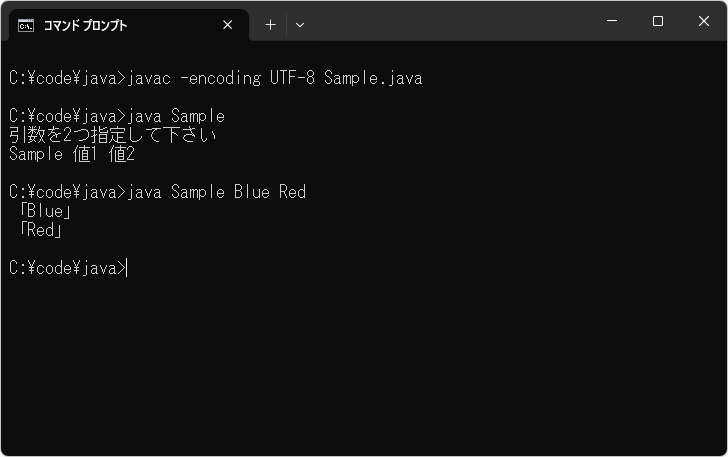Click the empty title bar area
Viewport: 728px width, 457px height.
[450, 21]
